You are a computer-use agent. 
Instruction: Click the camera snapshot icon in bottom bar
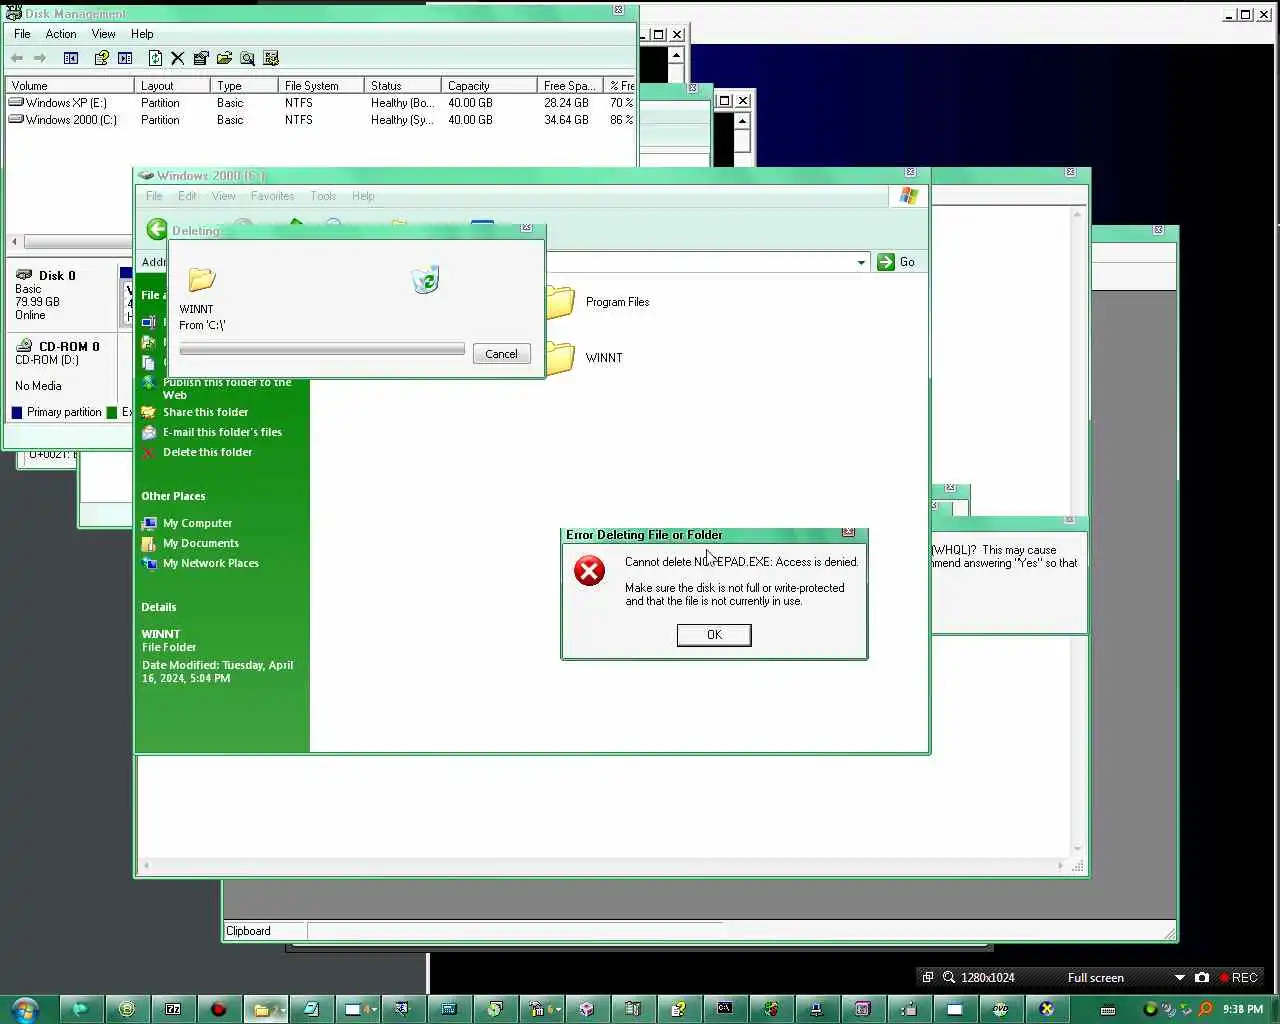point(1202,977)
